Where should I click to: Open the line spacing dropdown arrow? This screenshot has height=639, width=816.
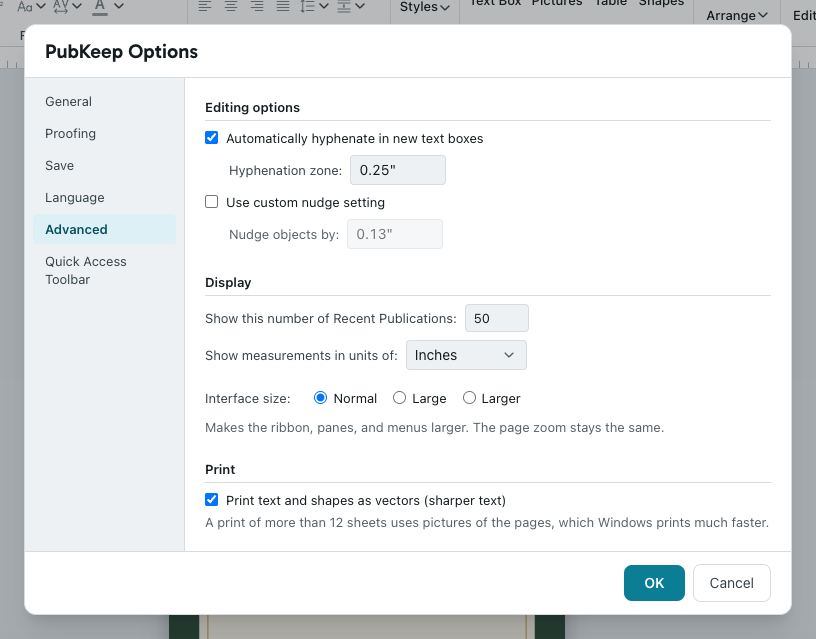(x=324, y=6)
